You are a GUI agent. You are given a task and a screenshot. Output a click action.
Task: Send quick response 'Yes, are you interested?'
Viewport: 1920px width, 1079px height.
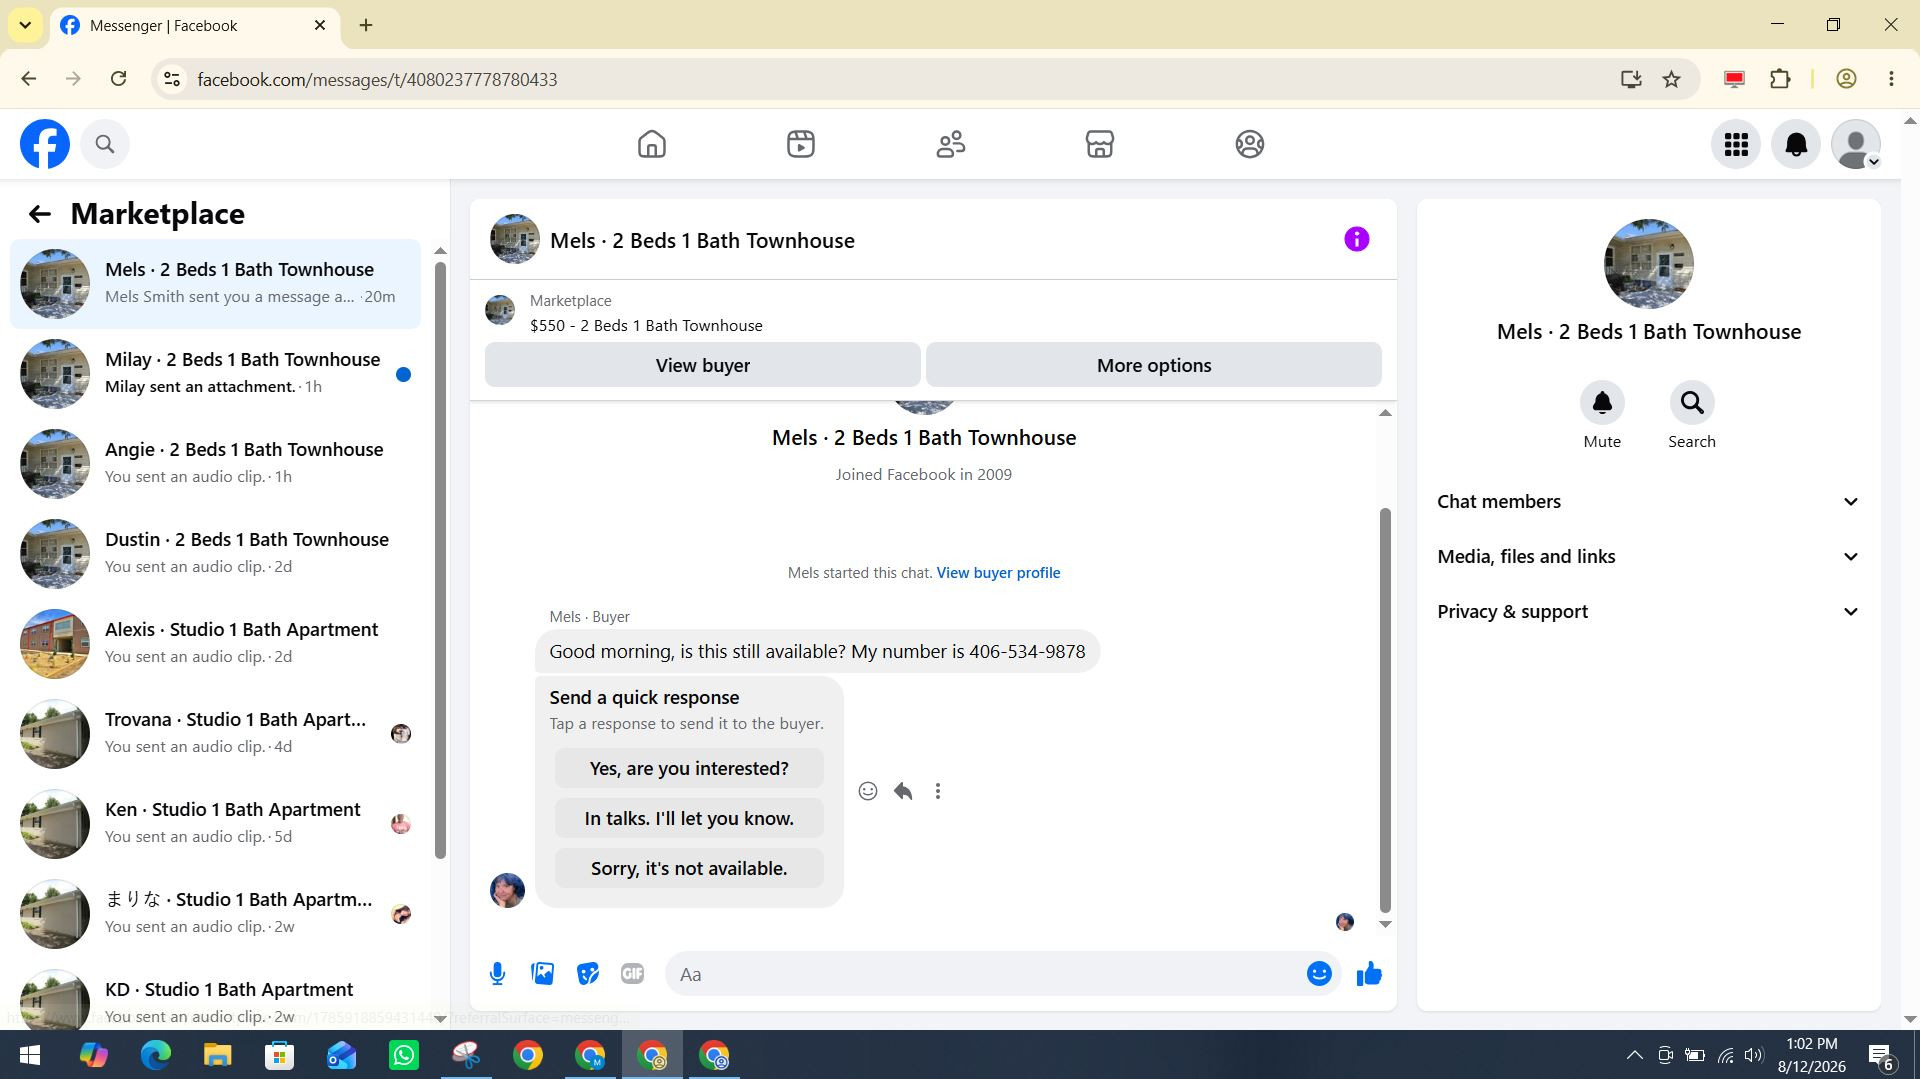click(x=689, y=768)
